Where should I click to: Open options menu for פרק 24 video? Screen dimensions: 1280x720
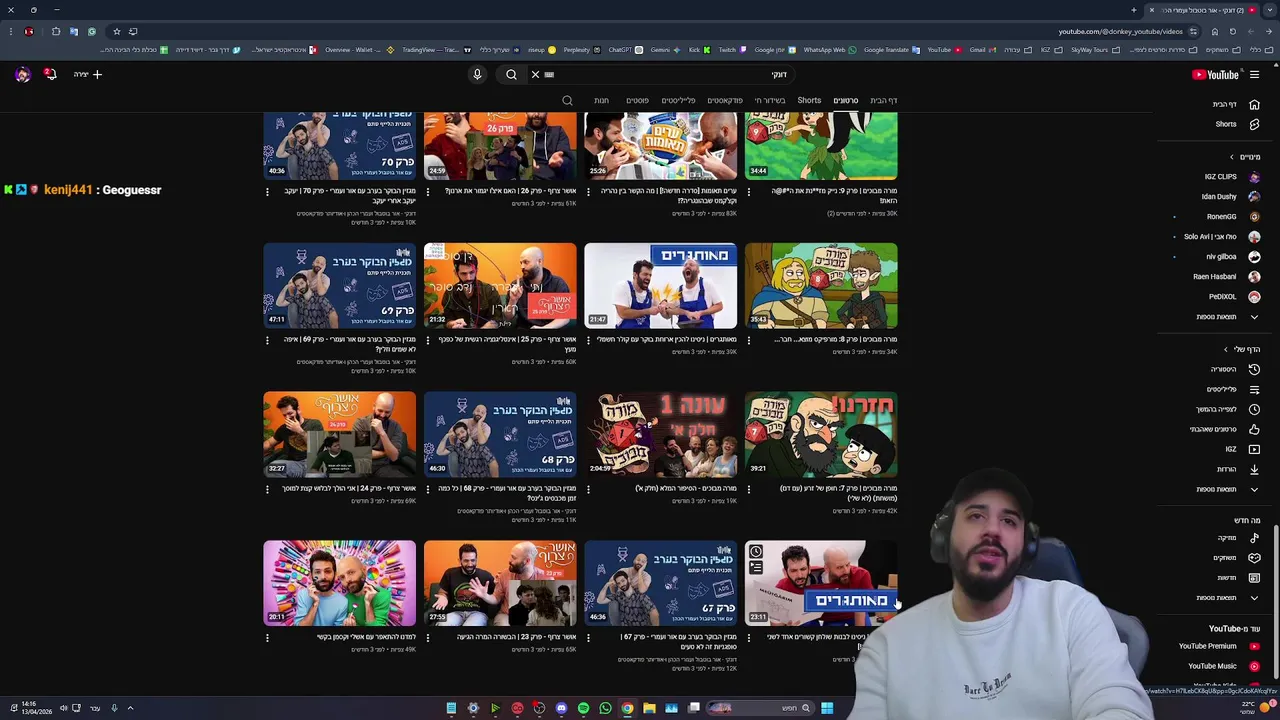pos(267,489)
